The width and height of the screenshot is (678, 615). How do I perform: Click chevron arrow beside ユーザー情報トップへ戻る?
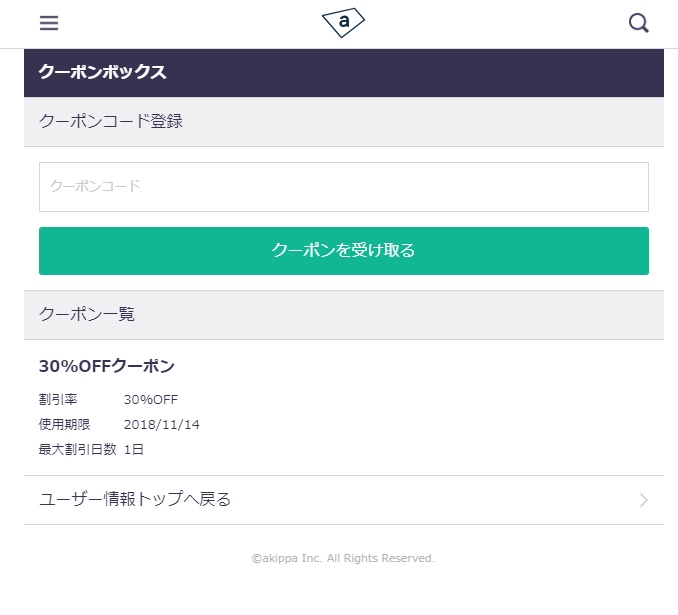click(x=644, y=500)
